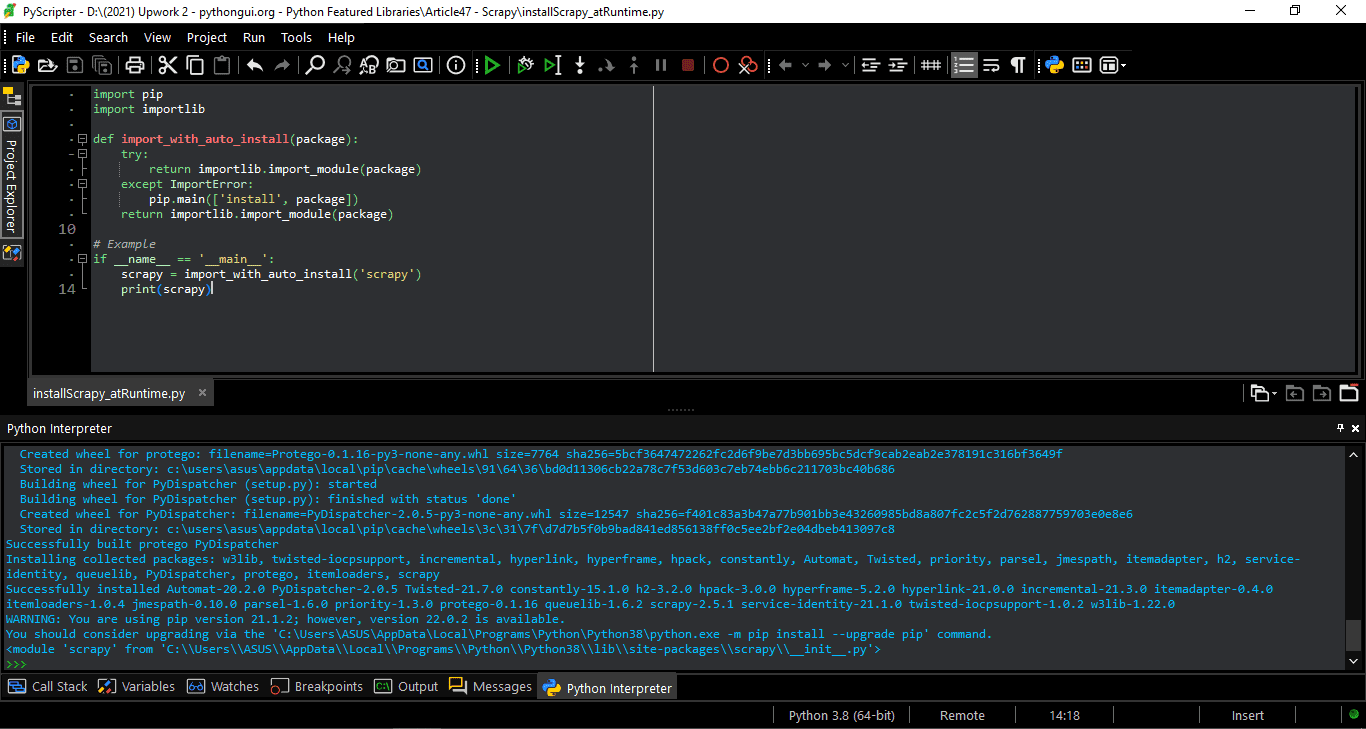The width and height of the screenshot is (1366, 729).
Task: Open the Project Explorer side tab
Action: pyautogui.click(x=12, y=176)
